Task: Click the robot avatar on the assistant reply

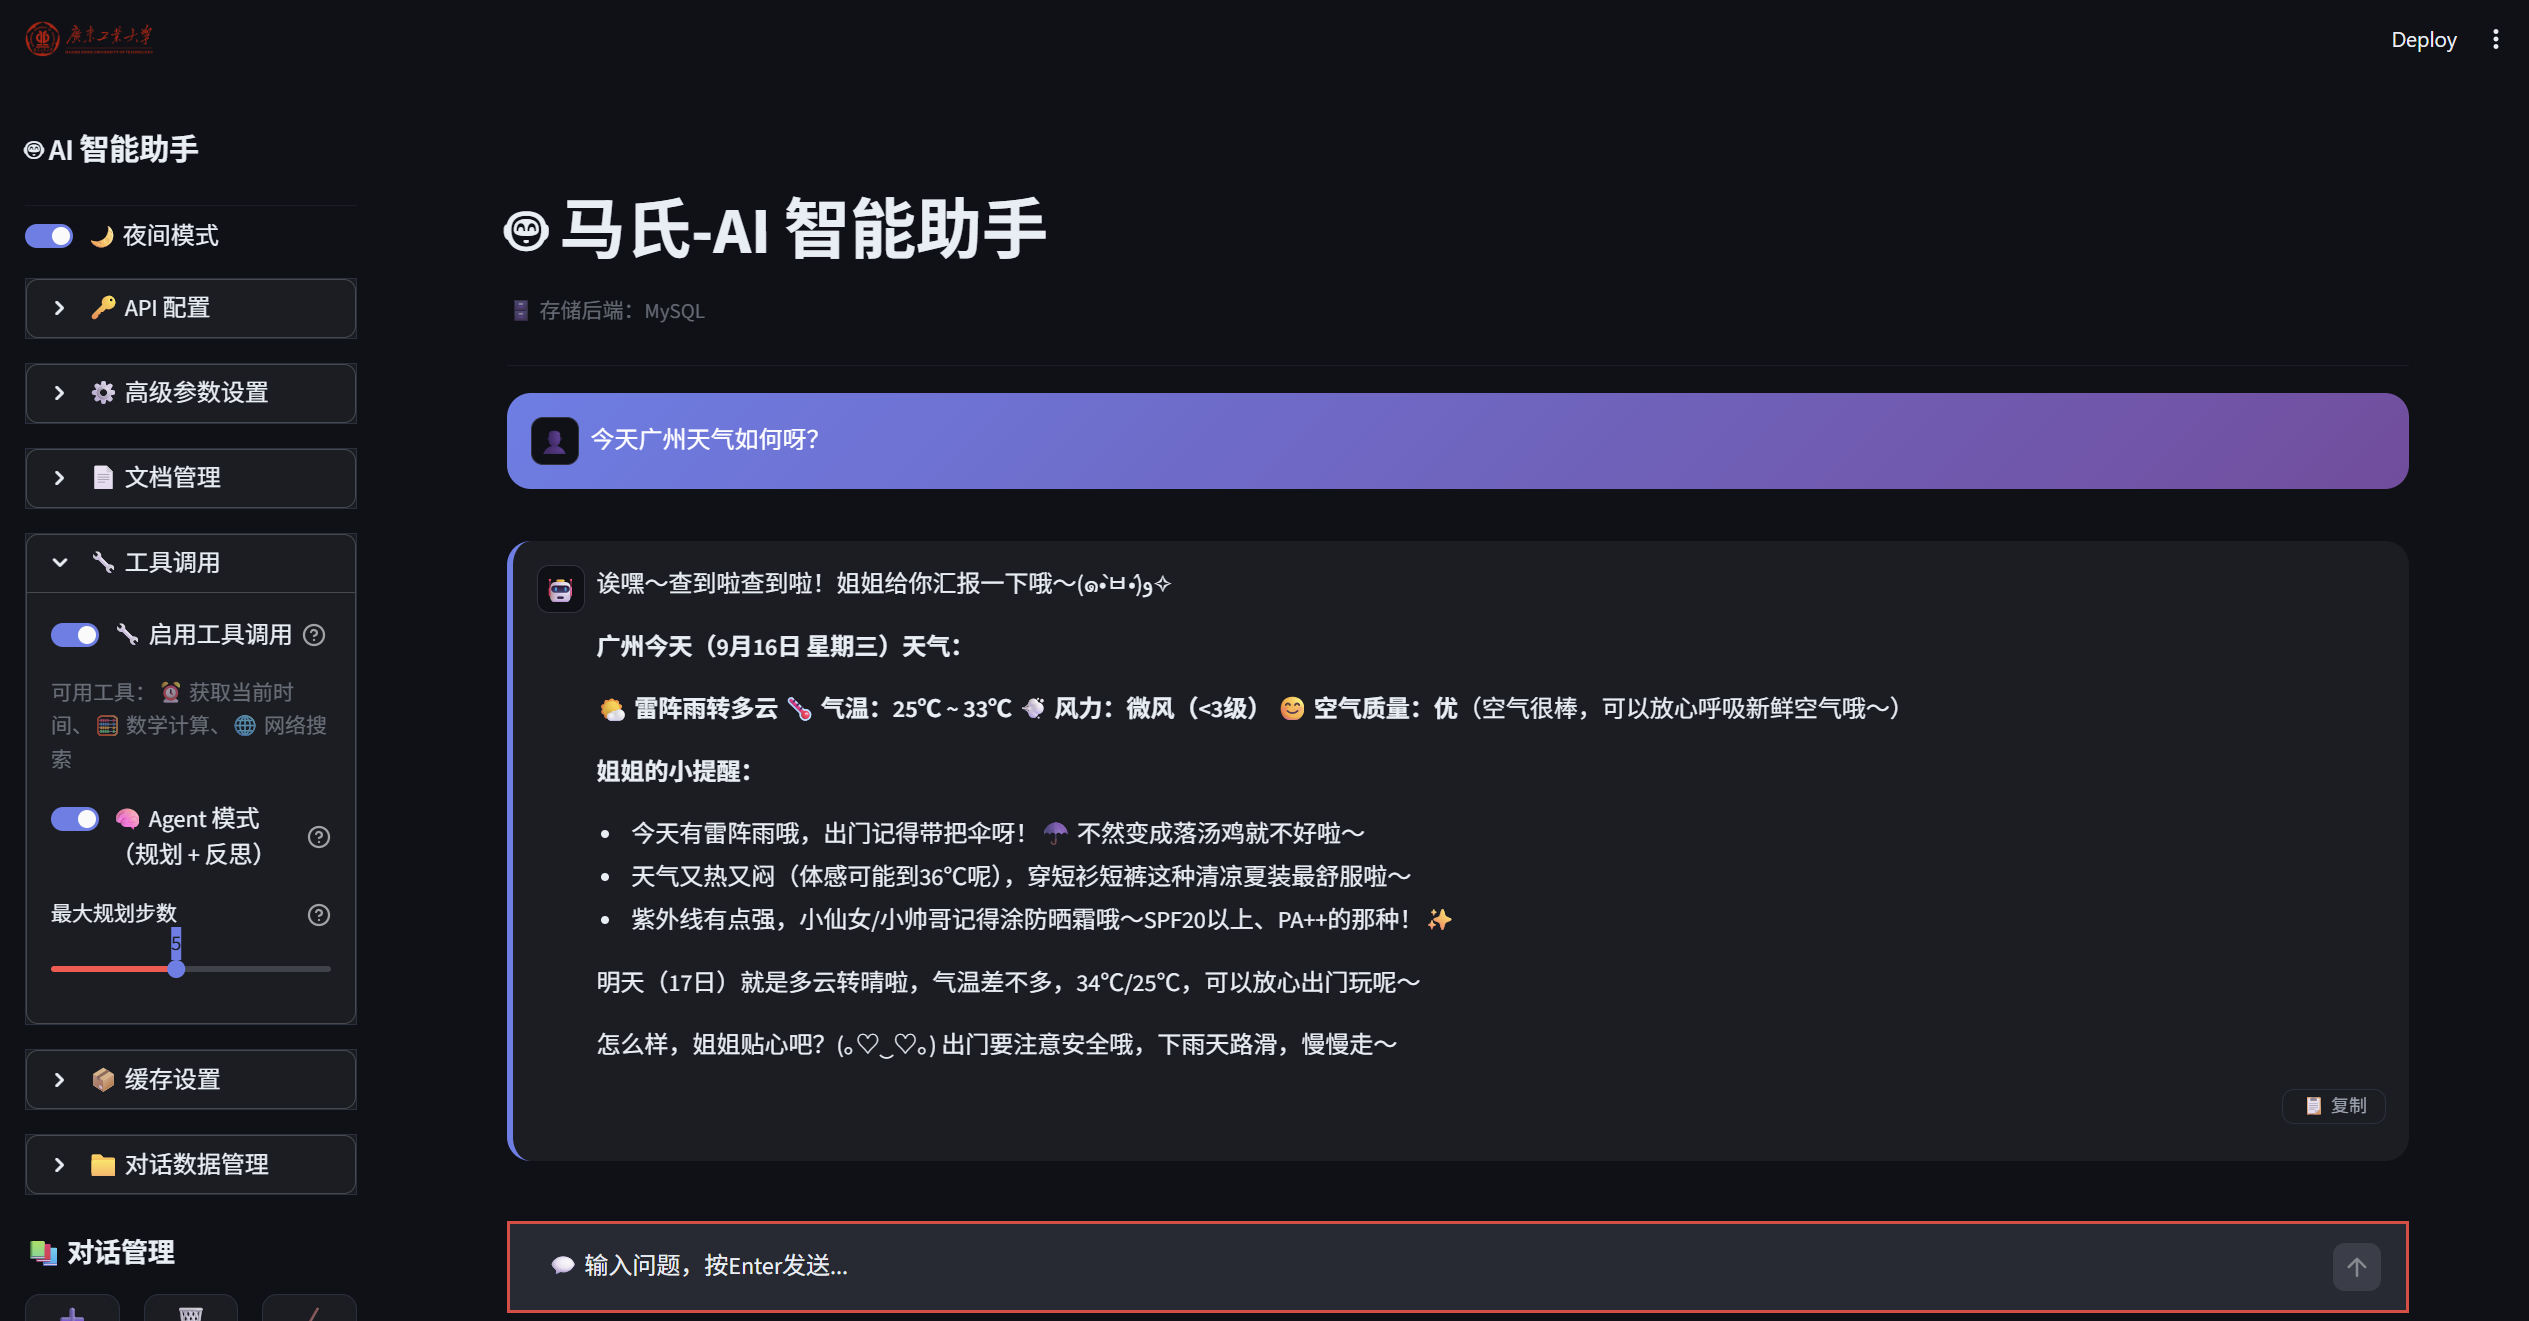Action: [x=561, y=589]
